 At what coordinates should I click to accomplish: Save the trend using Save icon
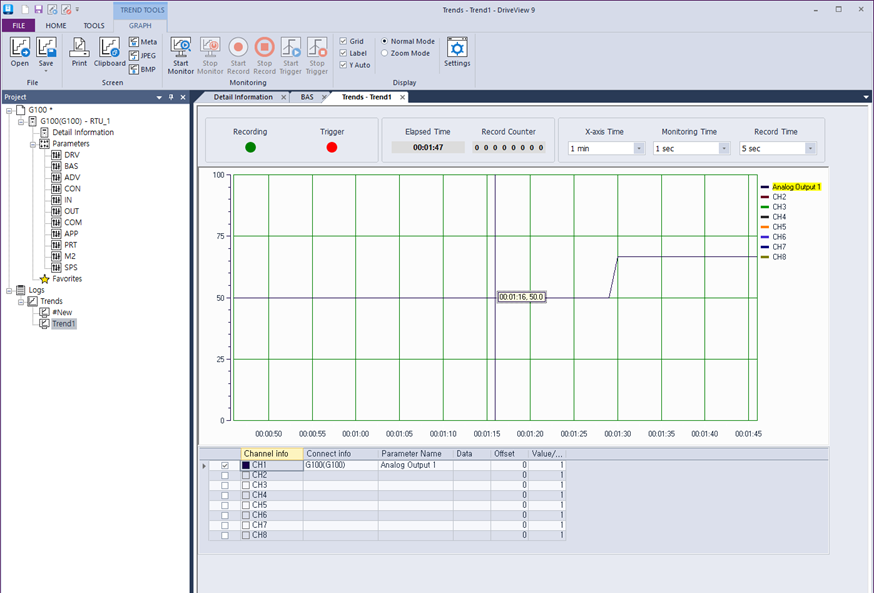pos(46,52)
